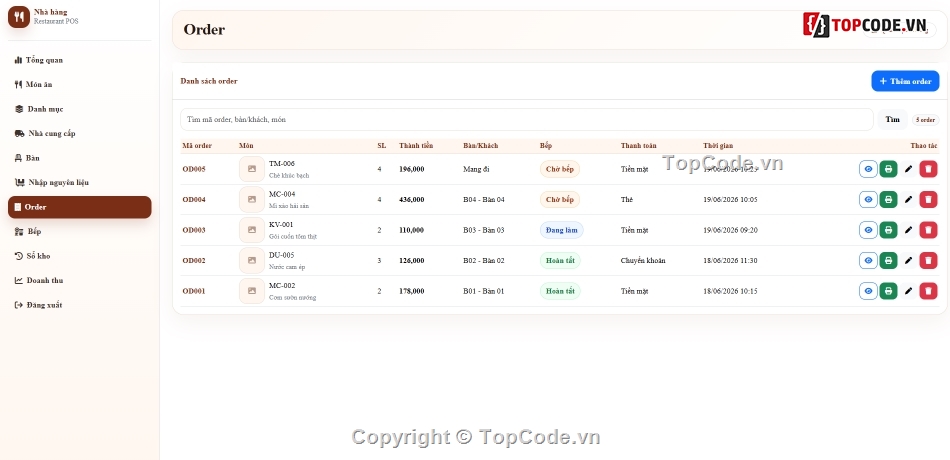Viewport: 950px width, 460px height.
Task: Edit order OD003 with pencil icon
Action: coord(908,230)
